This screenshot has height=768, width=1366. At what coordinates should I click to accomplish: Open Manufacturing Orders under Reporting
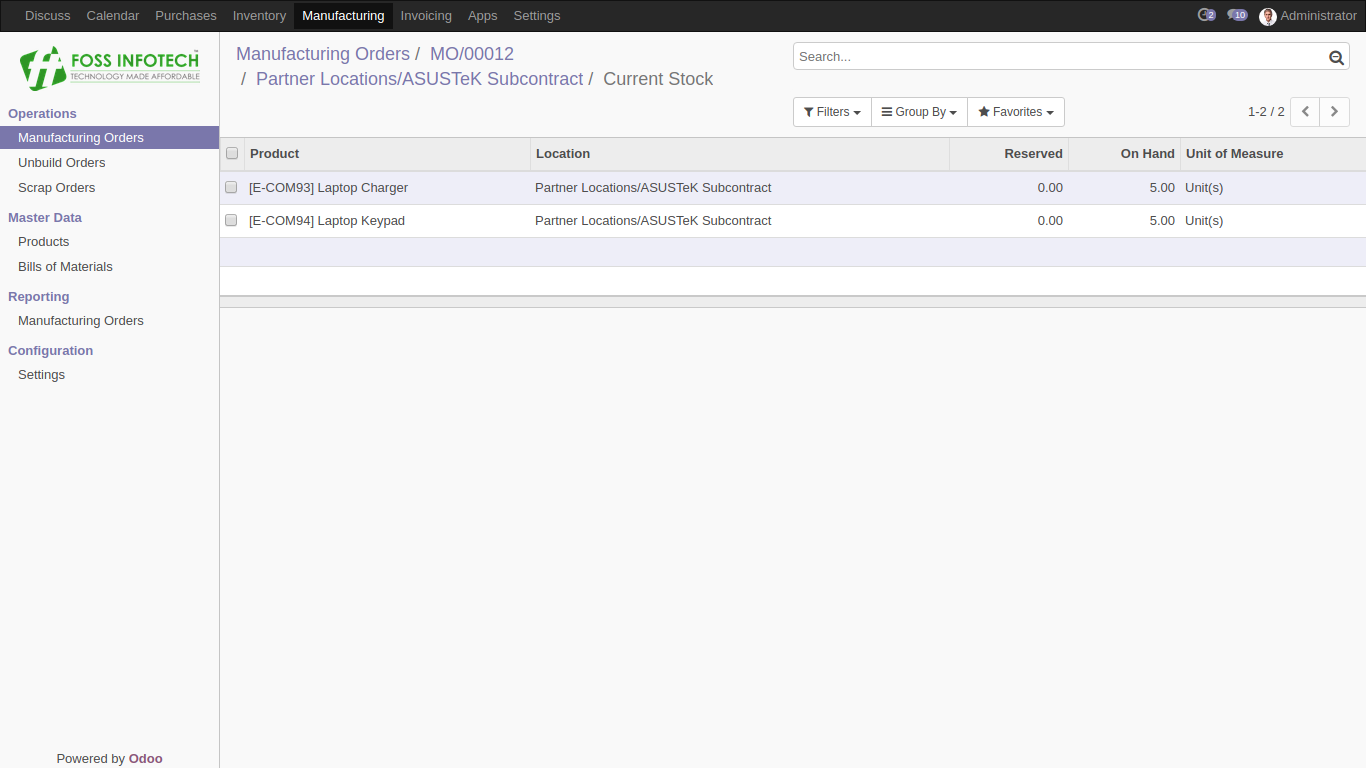click(109, 321)
